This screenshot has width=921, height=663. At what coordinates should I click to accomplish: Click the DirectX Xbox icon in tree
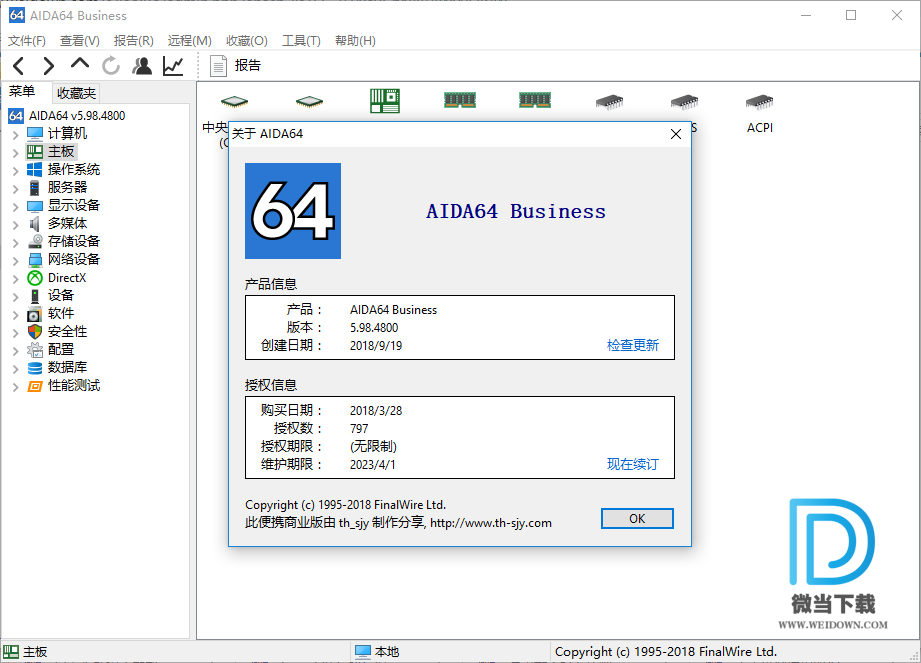click(x=35, y=278)
